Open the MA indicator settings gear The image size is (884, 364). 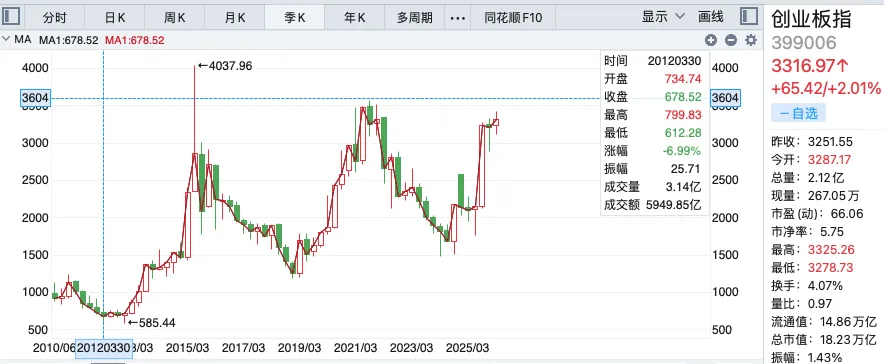tap(751, 40)
